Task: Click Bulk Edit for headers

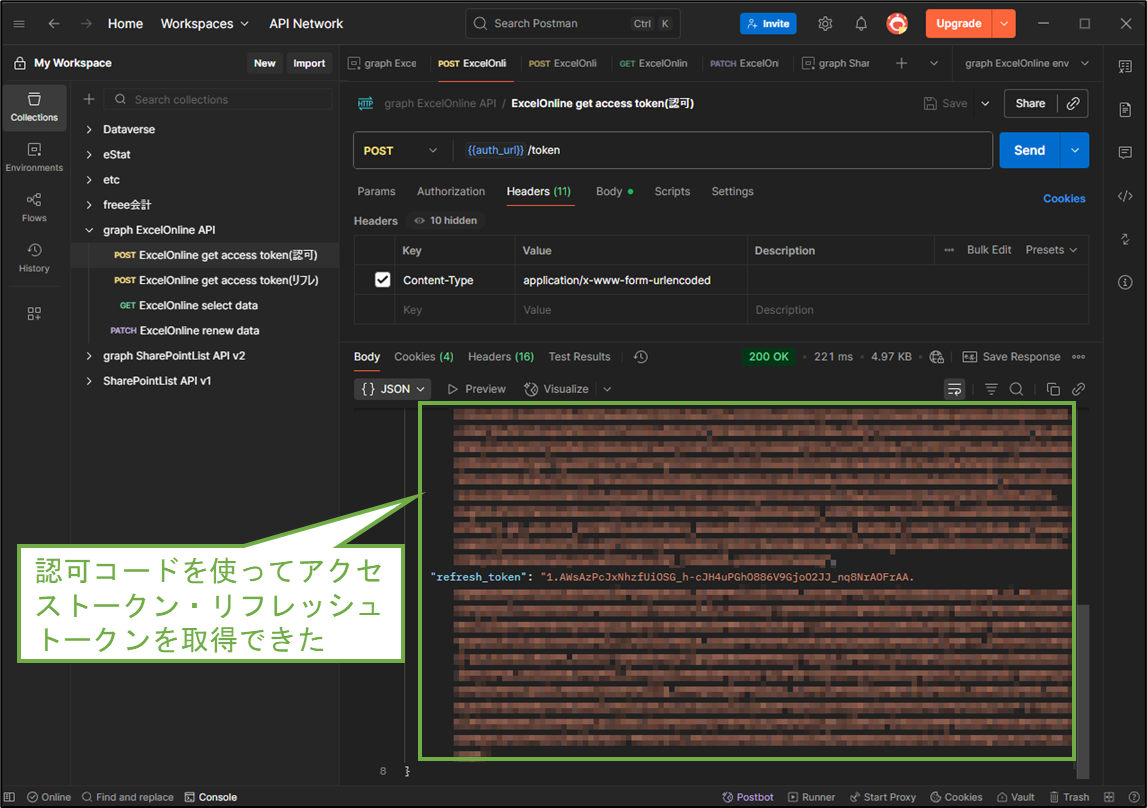Action: coord(989,250)
